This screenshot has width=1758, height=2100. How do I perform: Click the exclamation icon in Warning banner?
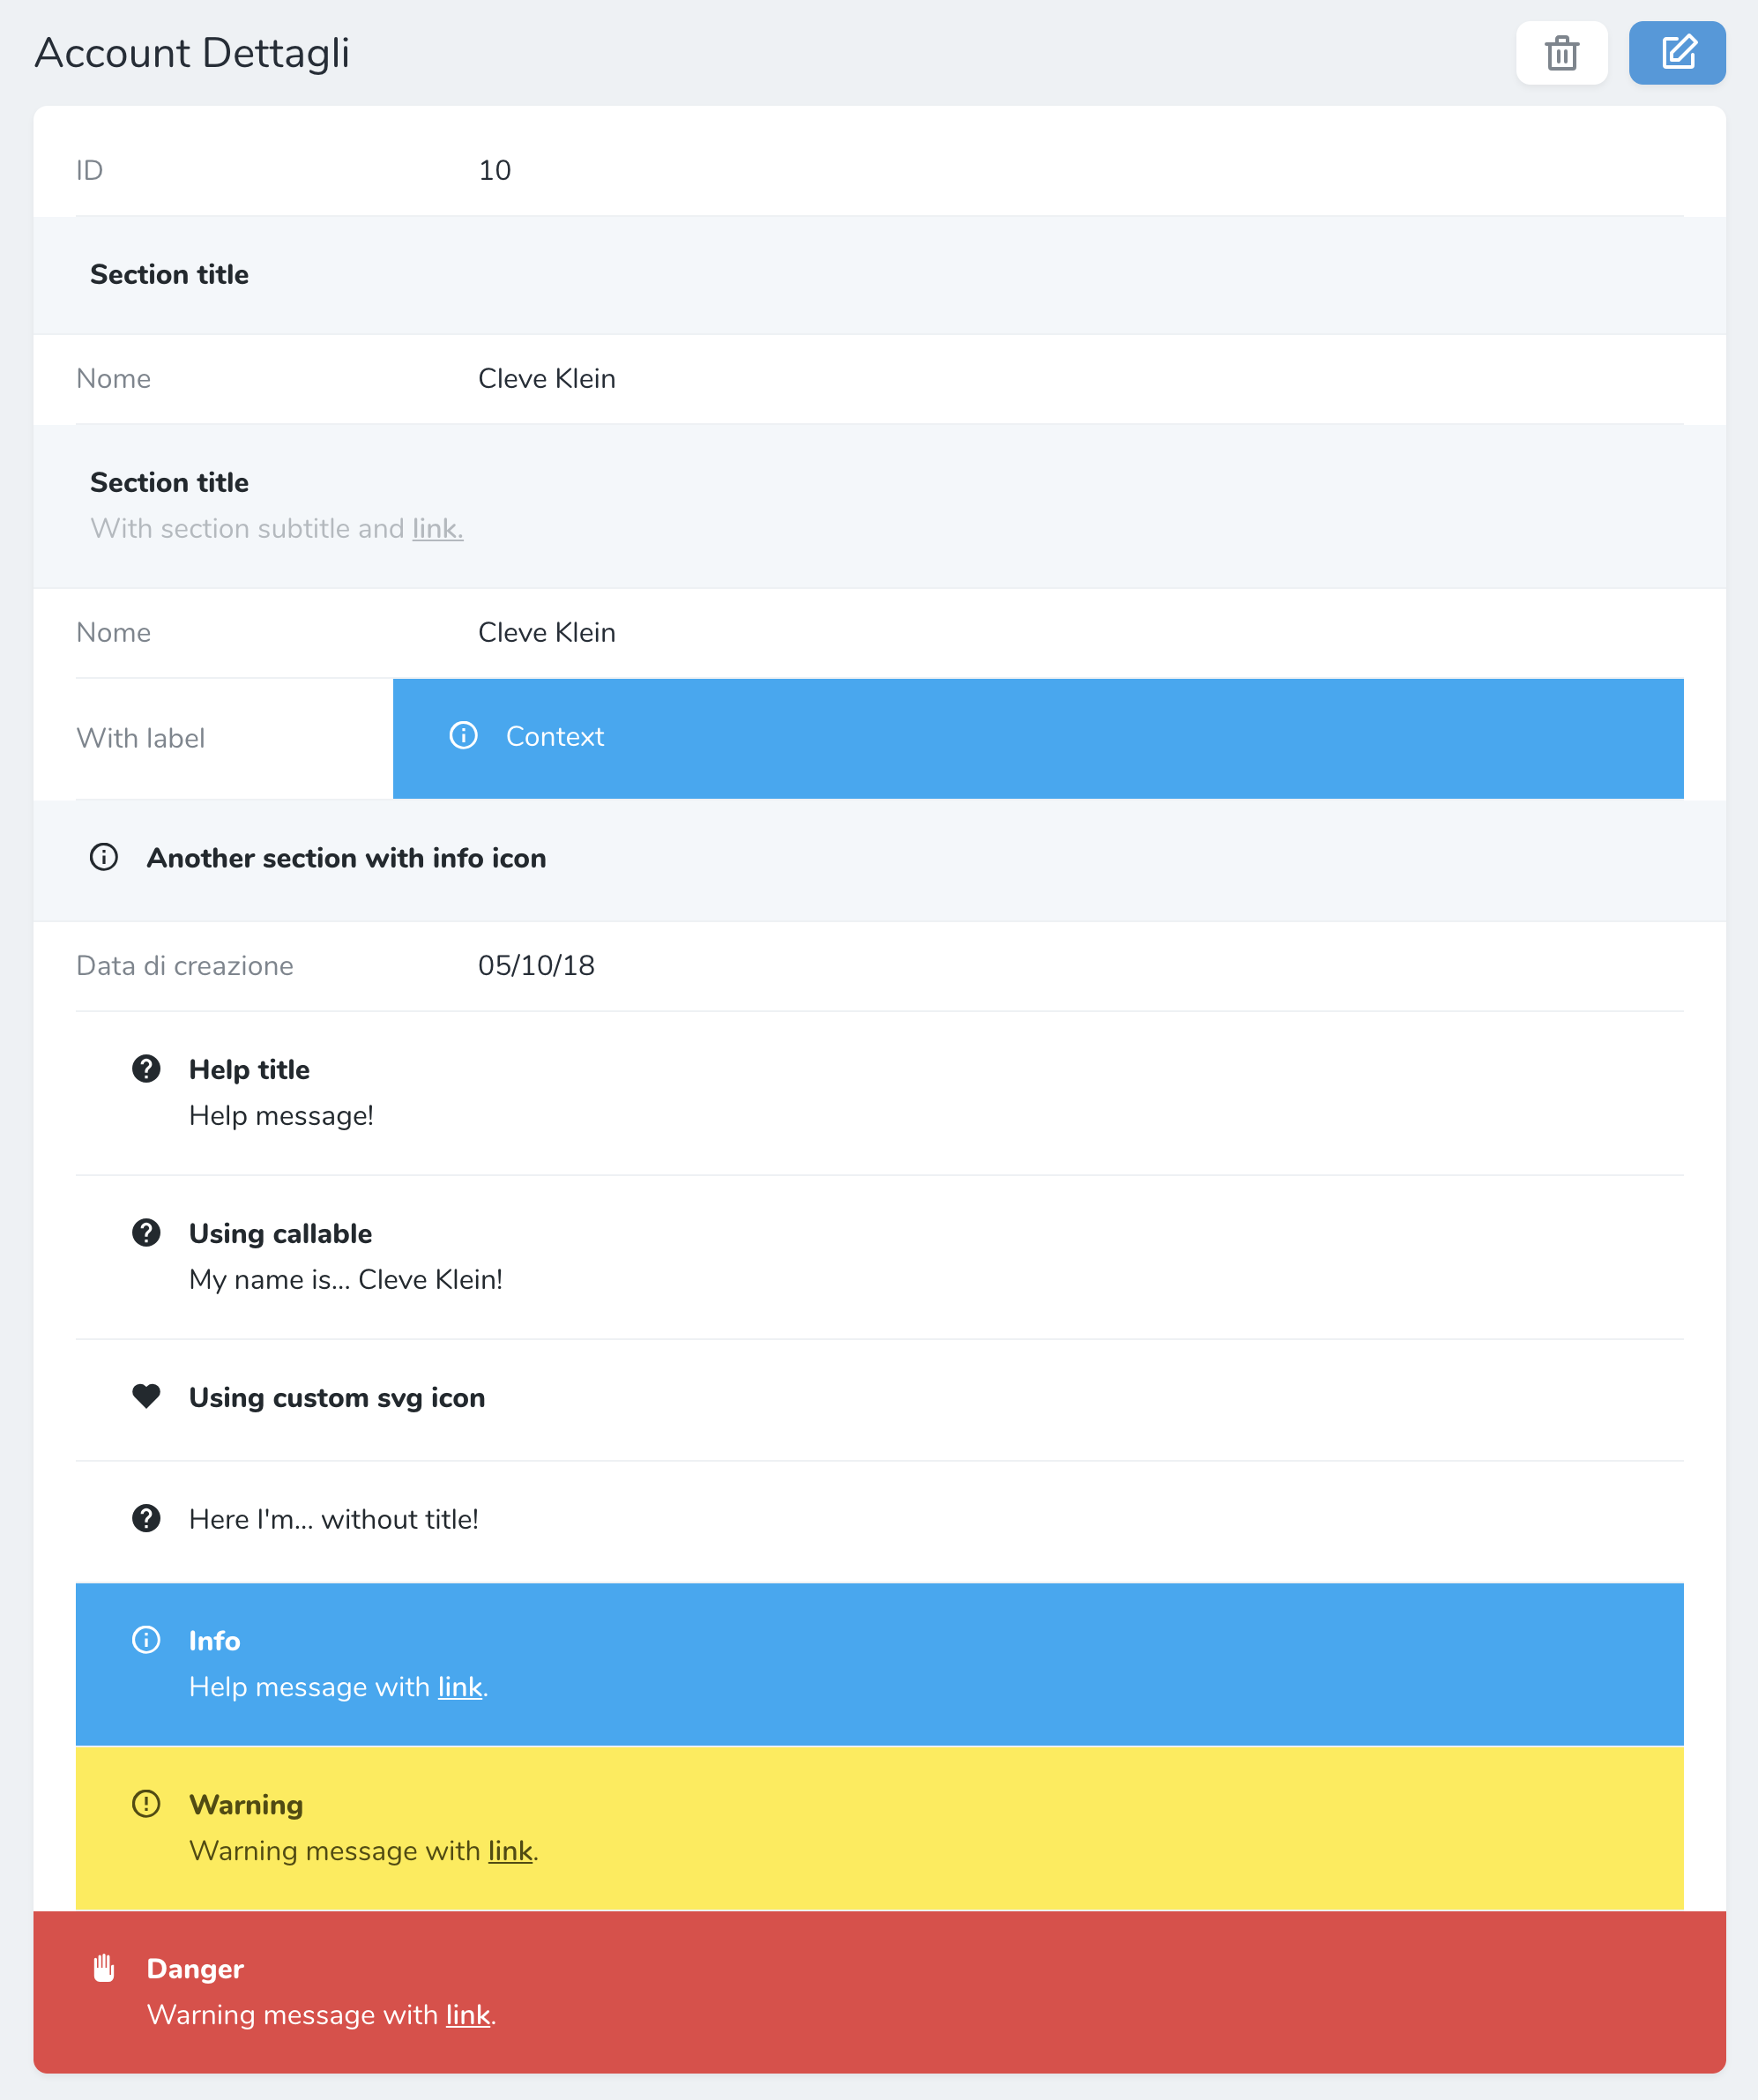[x=146, y=1804]
